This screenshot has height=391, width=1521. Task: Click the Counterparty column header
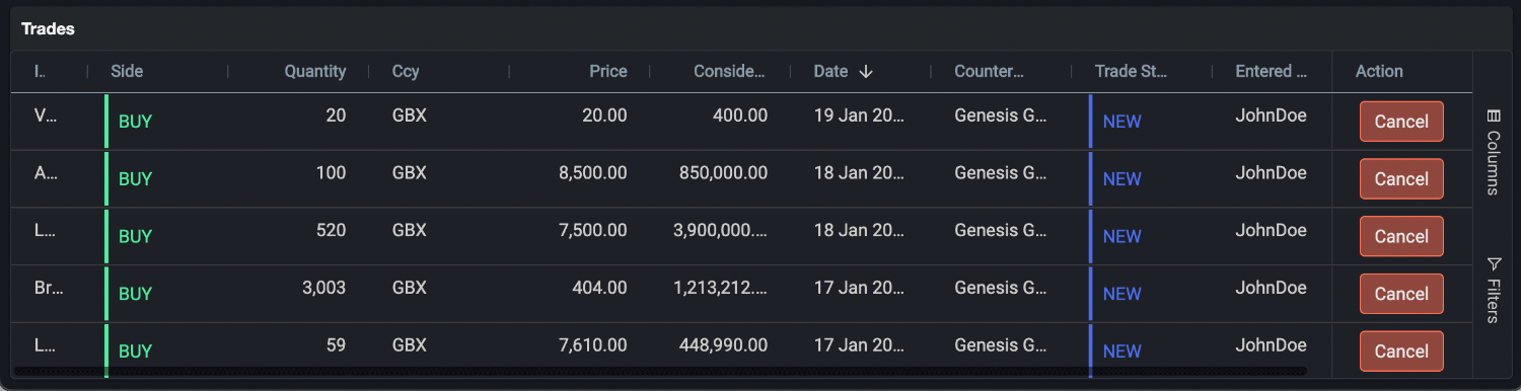coord(989,71)
